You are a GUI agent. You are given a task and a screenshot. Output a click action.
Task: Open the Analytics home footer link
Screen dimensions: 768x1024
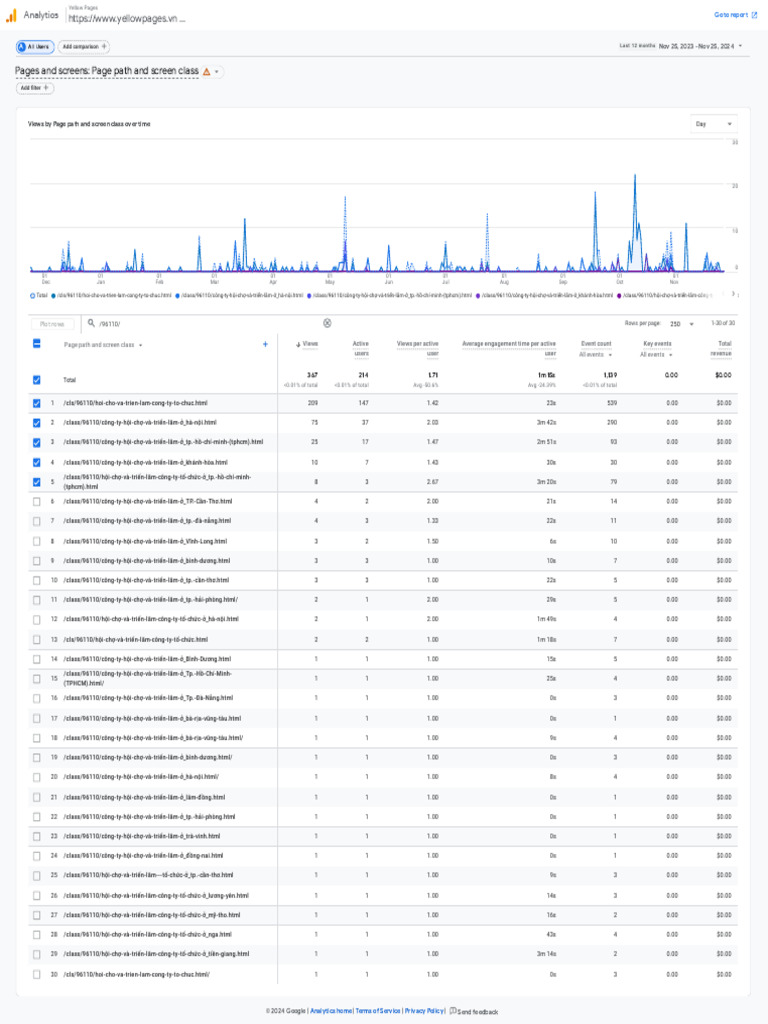[331, 1011]
